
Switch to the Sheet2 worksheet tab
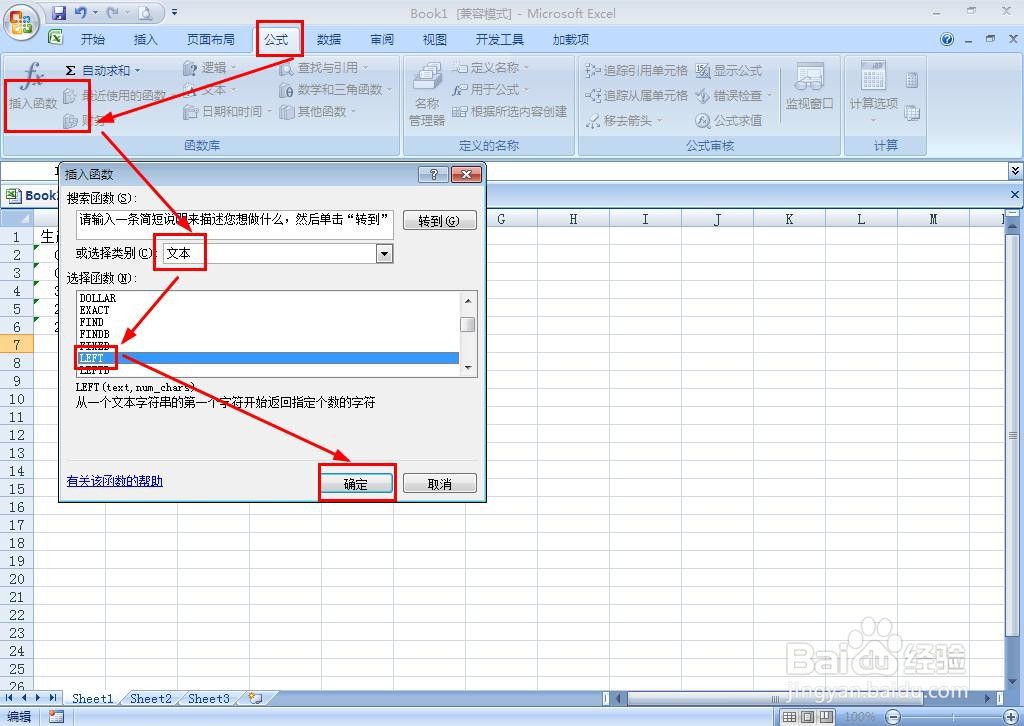tap(151, 699)
